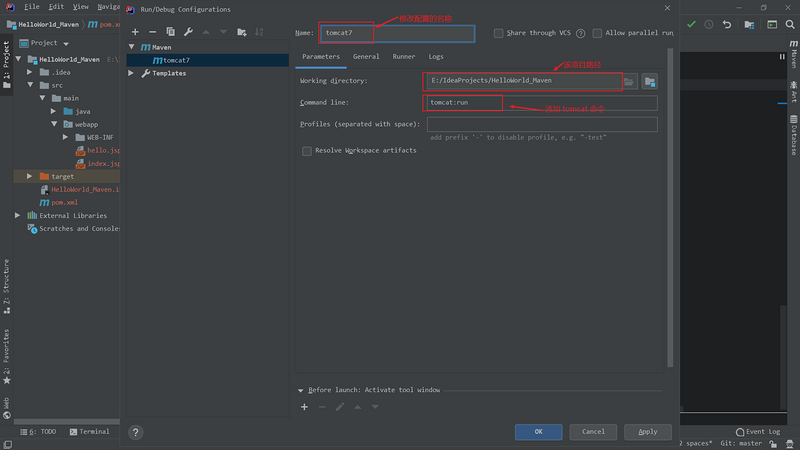This screenshot has width=800, height=450.
Task: Add a Before launch task
Action: tap(304, 407)
